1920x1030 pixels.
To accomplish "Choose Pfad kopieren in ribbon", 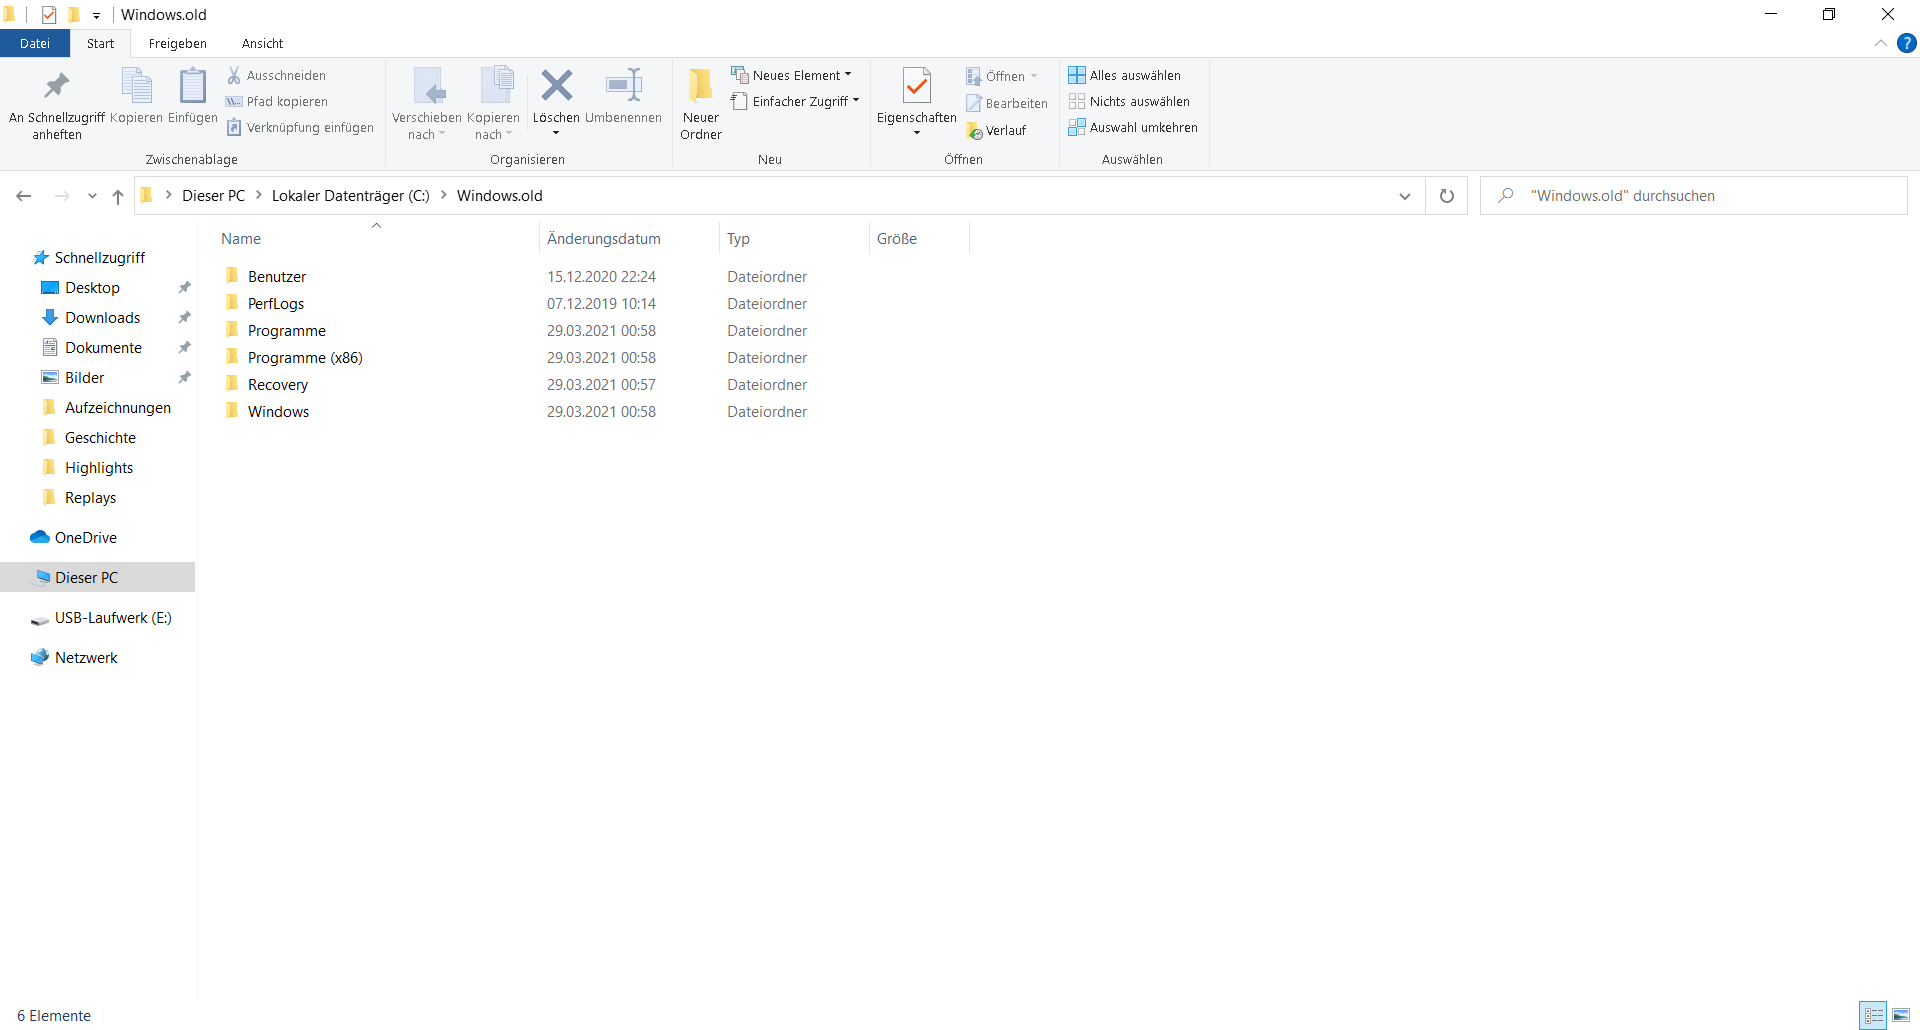I will click(277, 101).
